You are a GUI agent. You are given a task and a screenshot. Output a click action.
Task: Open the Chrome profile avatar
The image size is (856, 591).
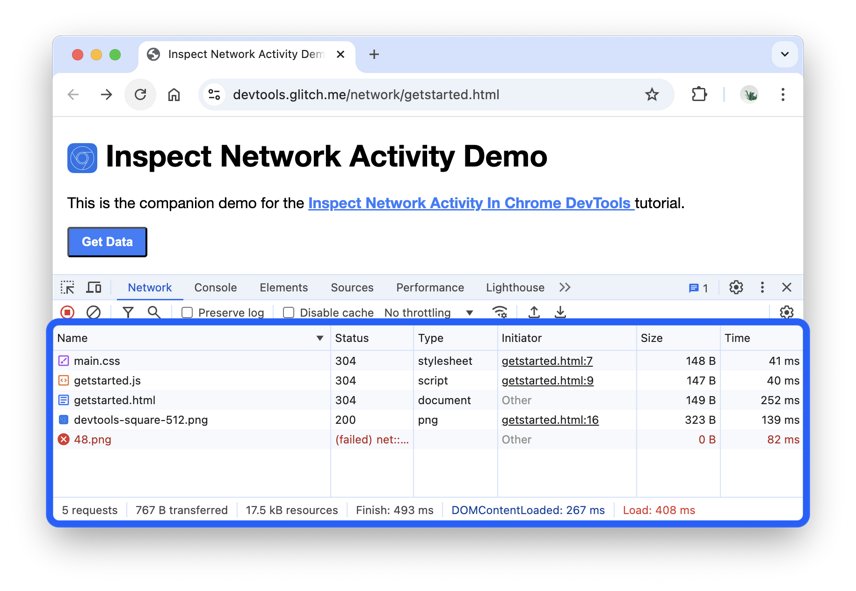[750, 94]
